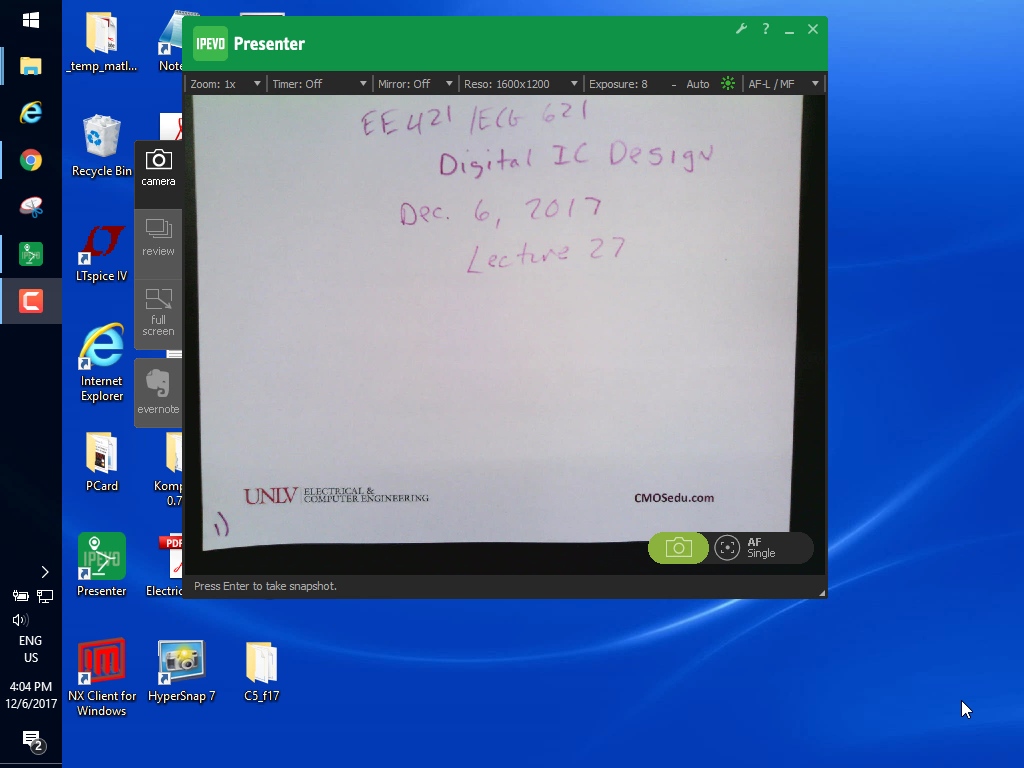Close the Presenter window
Viewport: 1024px width, 768px height.
coord(812,29)
